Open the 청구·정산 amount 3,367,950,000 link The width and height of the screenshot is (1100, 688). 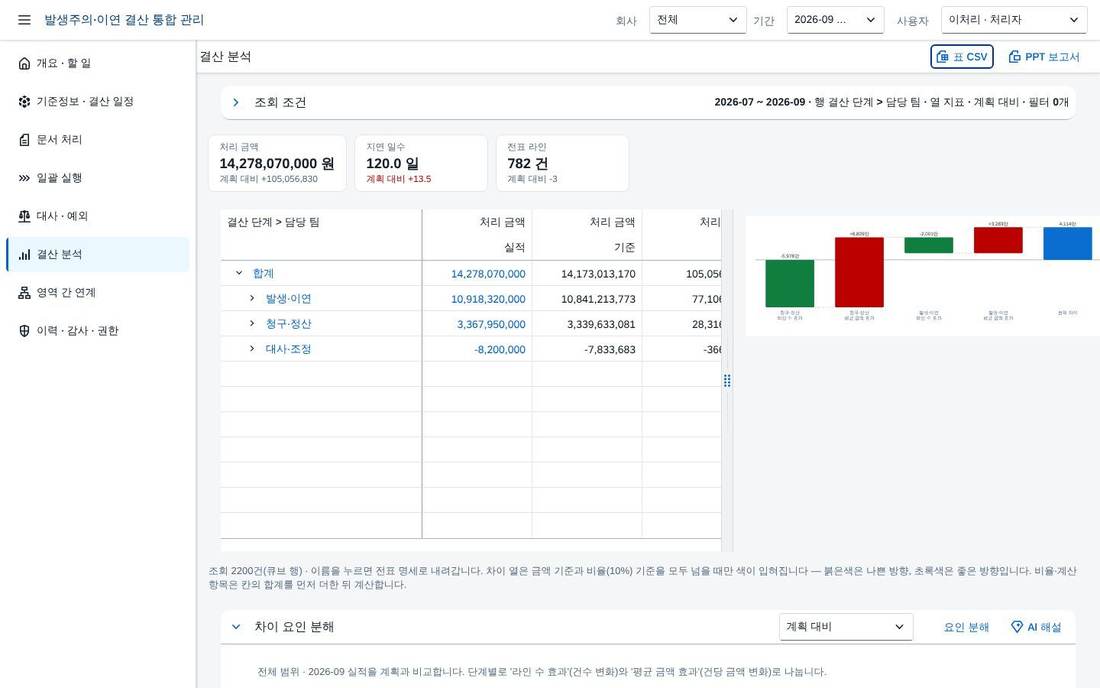[x=491, y=324]
